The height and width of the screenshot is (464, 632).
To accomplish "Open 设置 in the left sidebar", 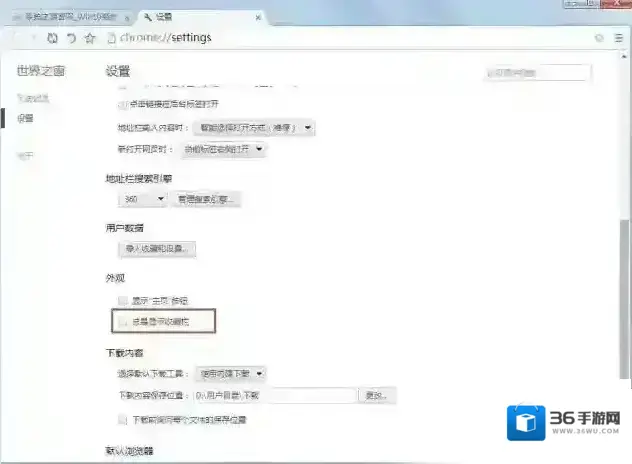I will pos(25,118).
